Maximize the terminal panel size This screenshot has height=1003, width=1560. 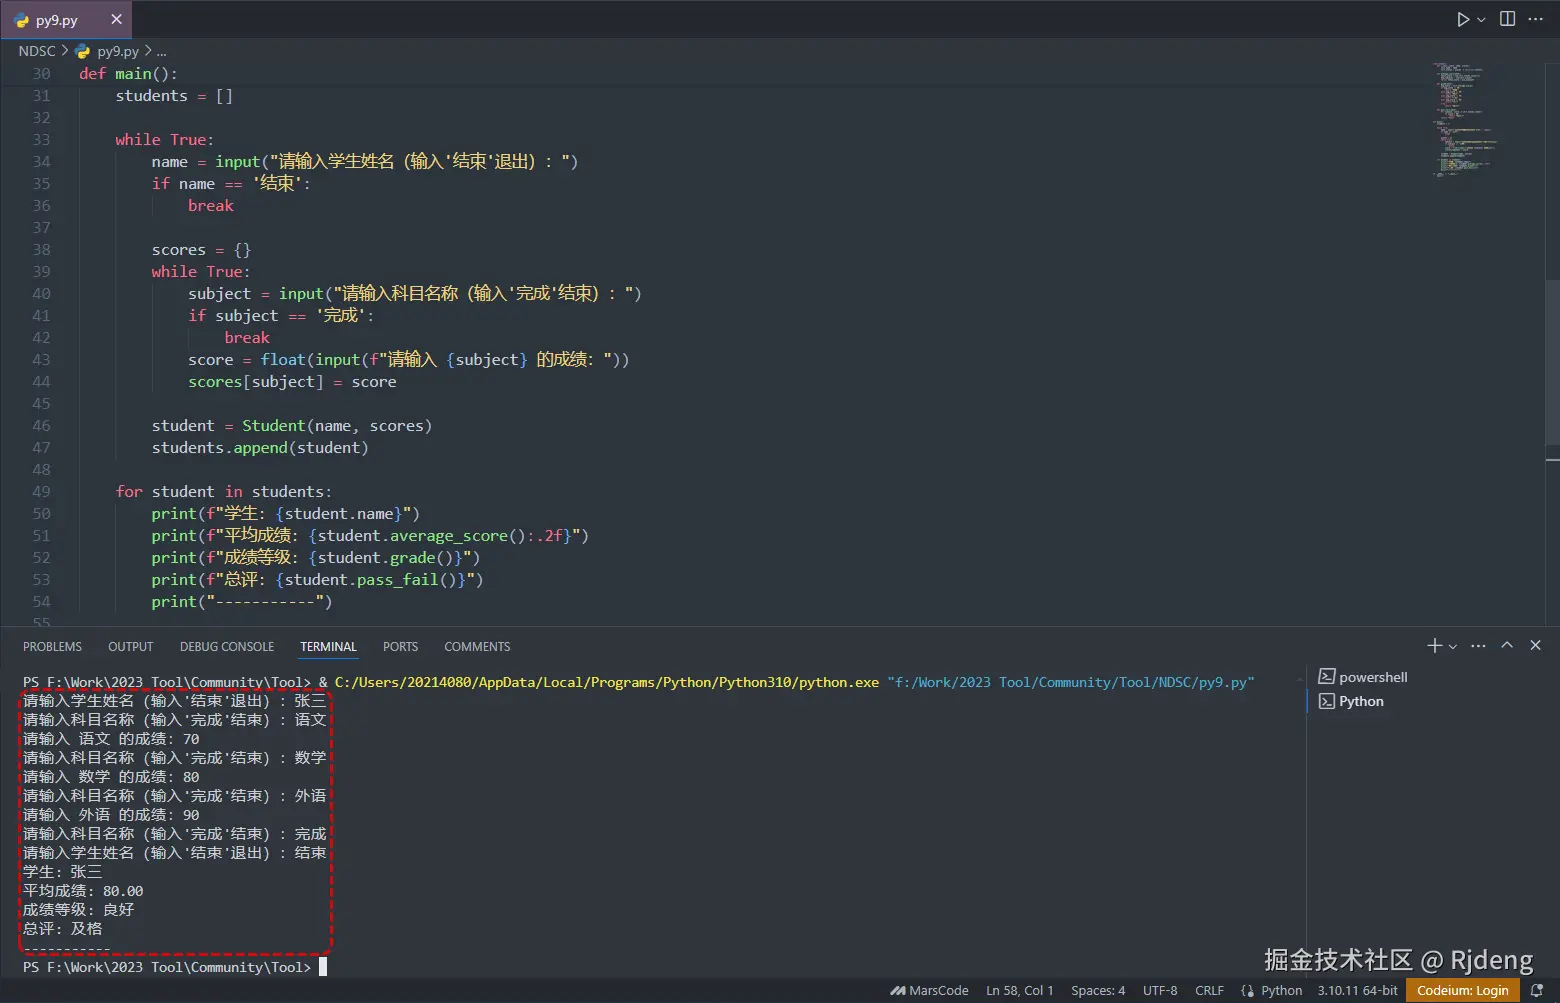click(x=1507, y=646)
